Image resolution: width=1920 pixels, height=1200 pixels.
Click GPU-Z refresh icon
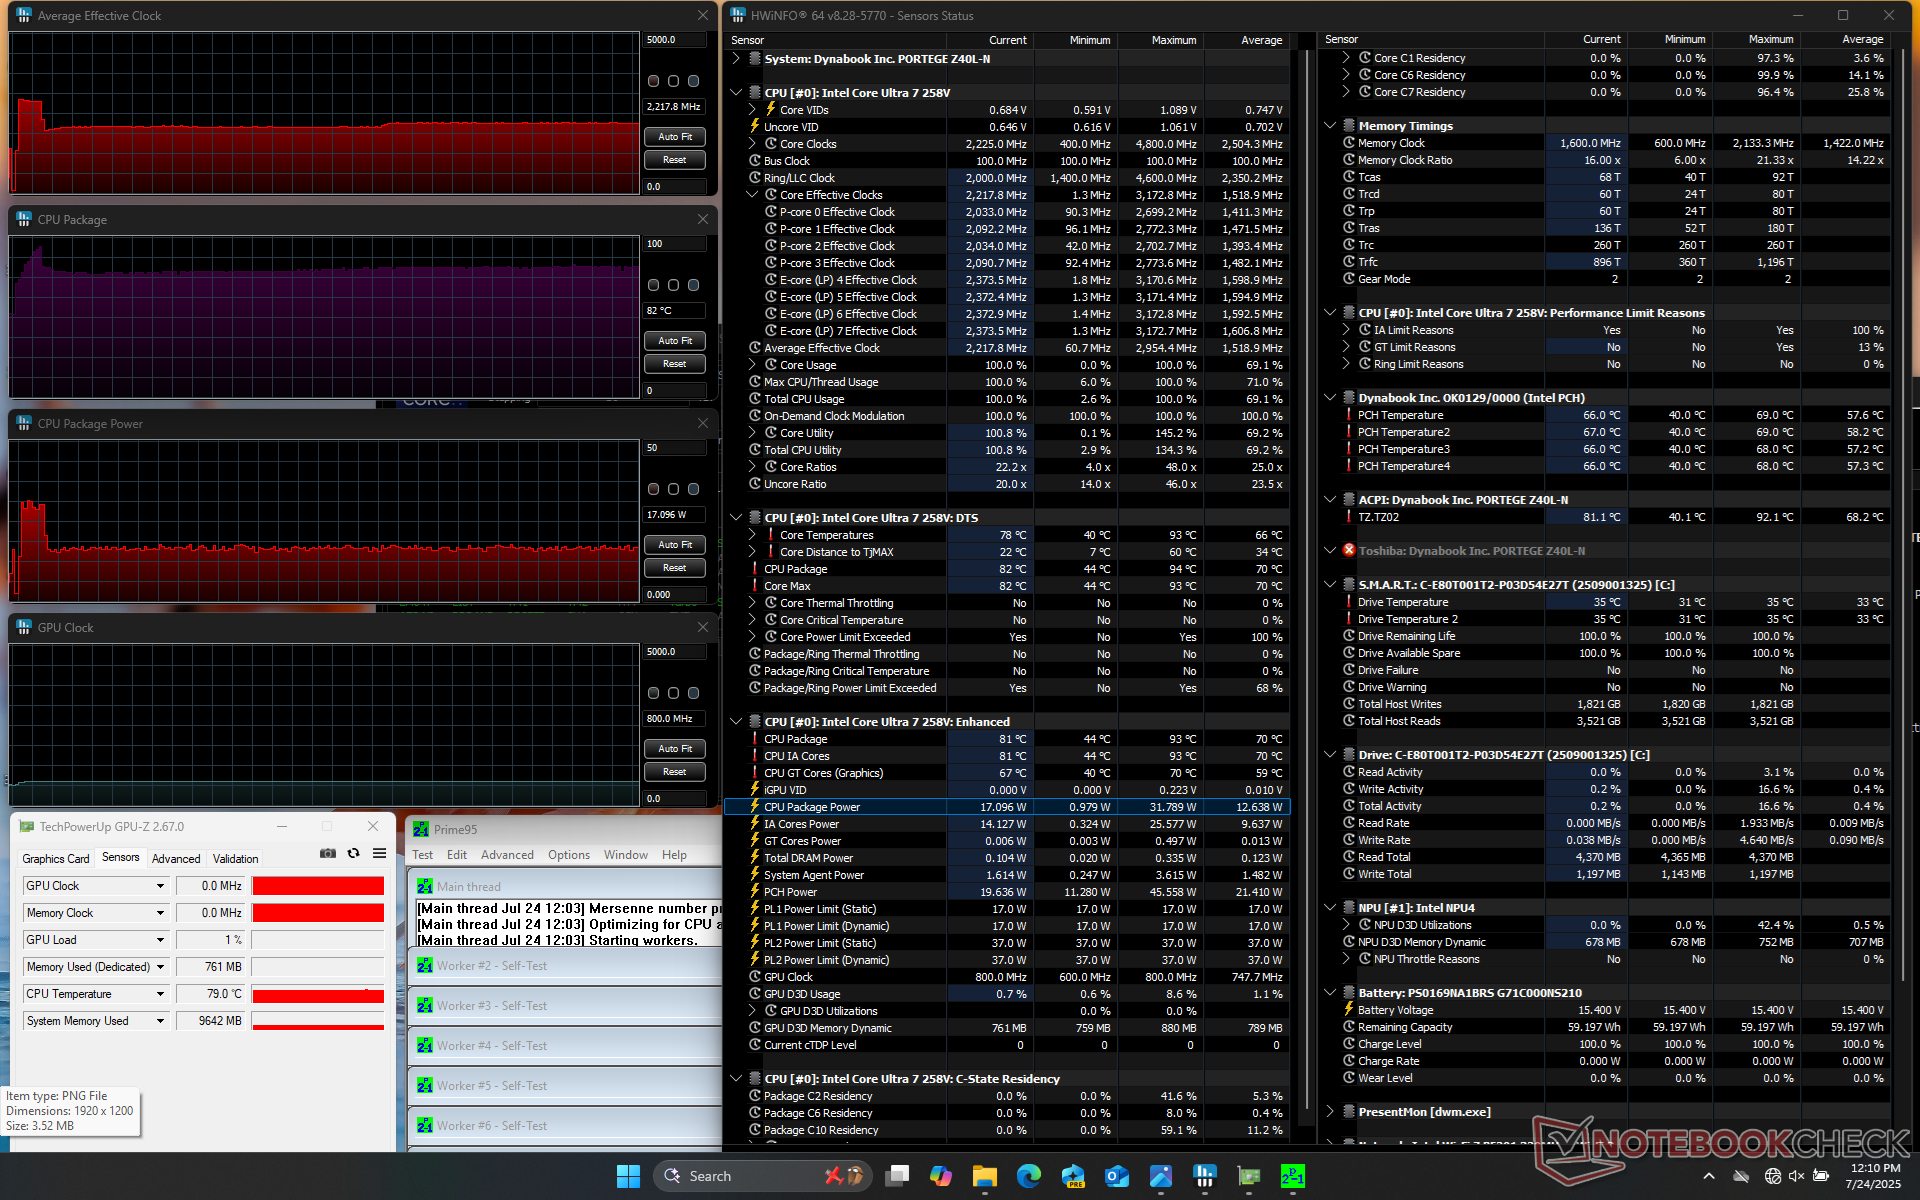pyautogui.click(x=353, y=853)
